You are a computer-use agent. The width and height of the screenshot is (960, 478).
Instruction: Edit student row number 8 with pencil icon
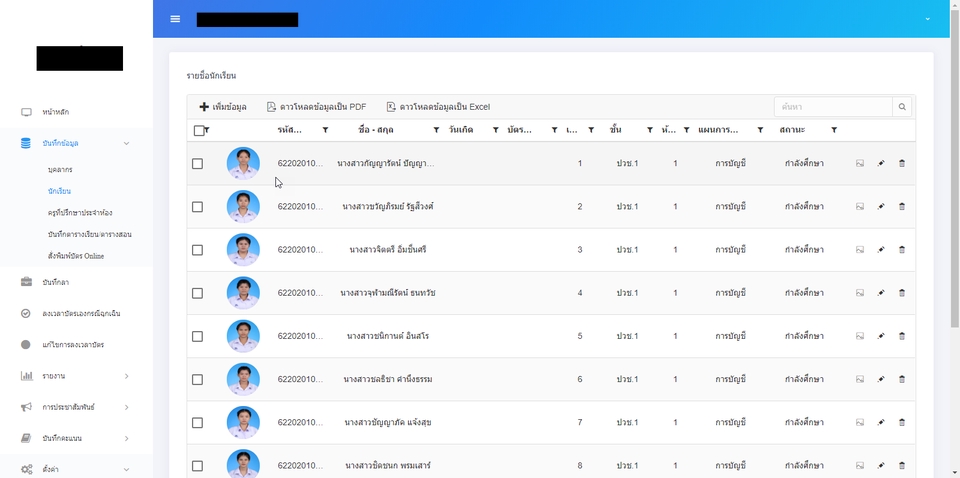pos(881,466)
